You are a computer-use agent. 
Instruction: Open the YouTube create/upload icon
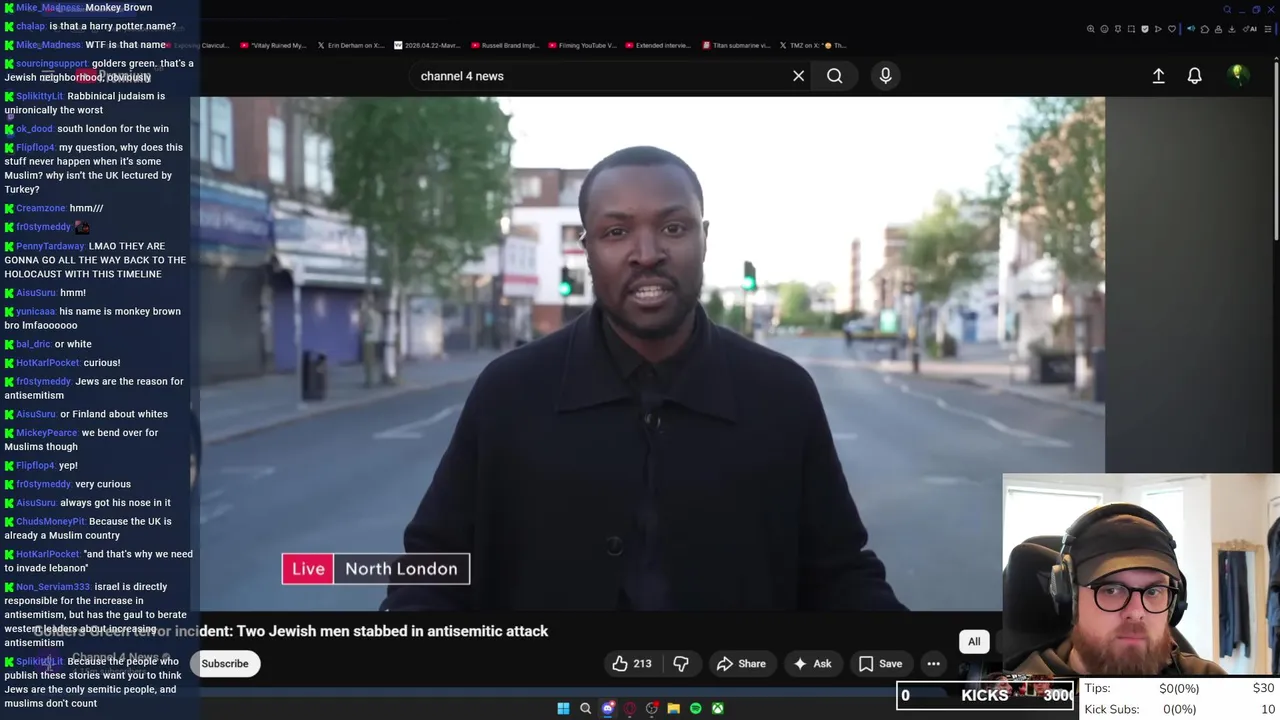[x=1158, y=76]
